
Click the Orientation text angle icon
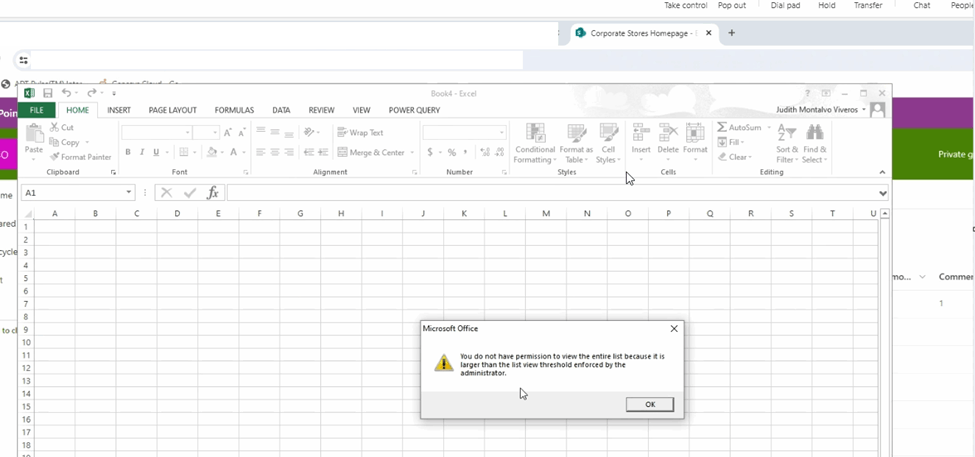[x=307, y=132]
